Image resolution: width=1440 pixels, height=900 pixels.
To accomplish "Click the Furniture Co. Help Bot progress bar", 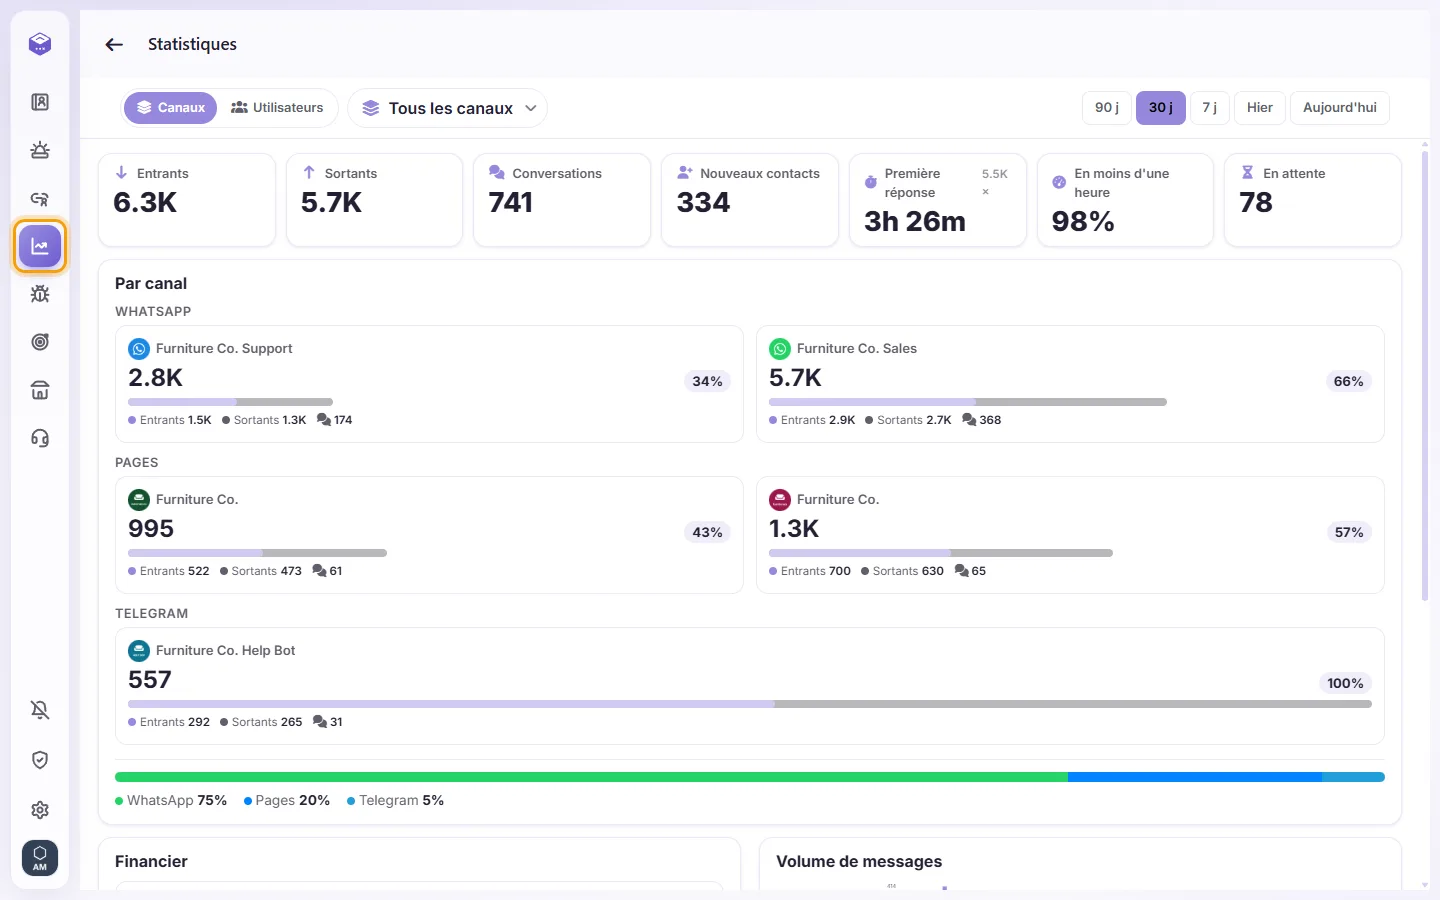I will pyautogui.click(x=750, y=704).
